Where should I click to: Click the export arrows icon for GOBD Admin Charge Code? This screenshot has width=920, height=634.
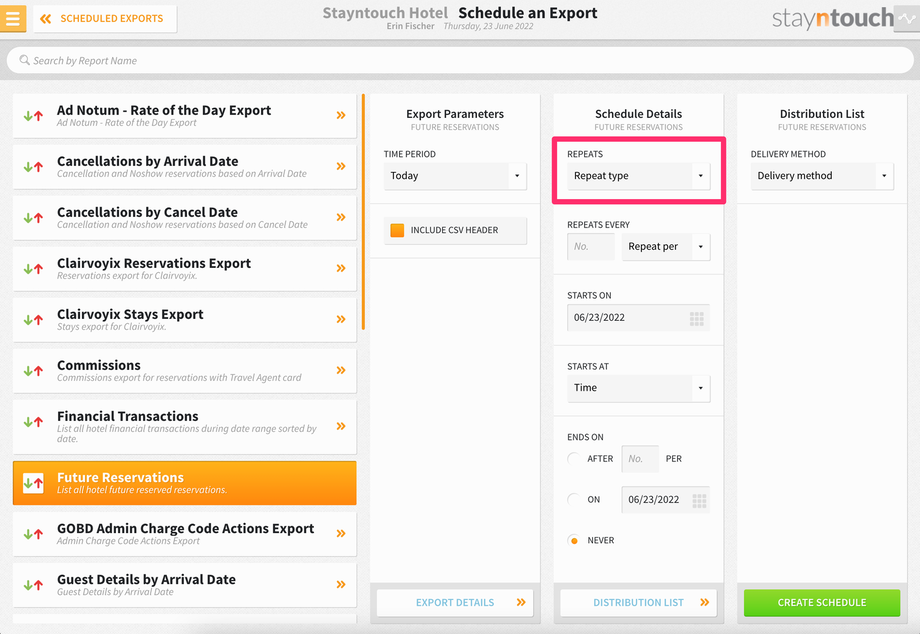(x=33, y=534)
